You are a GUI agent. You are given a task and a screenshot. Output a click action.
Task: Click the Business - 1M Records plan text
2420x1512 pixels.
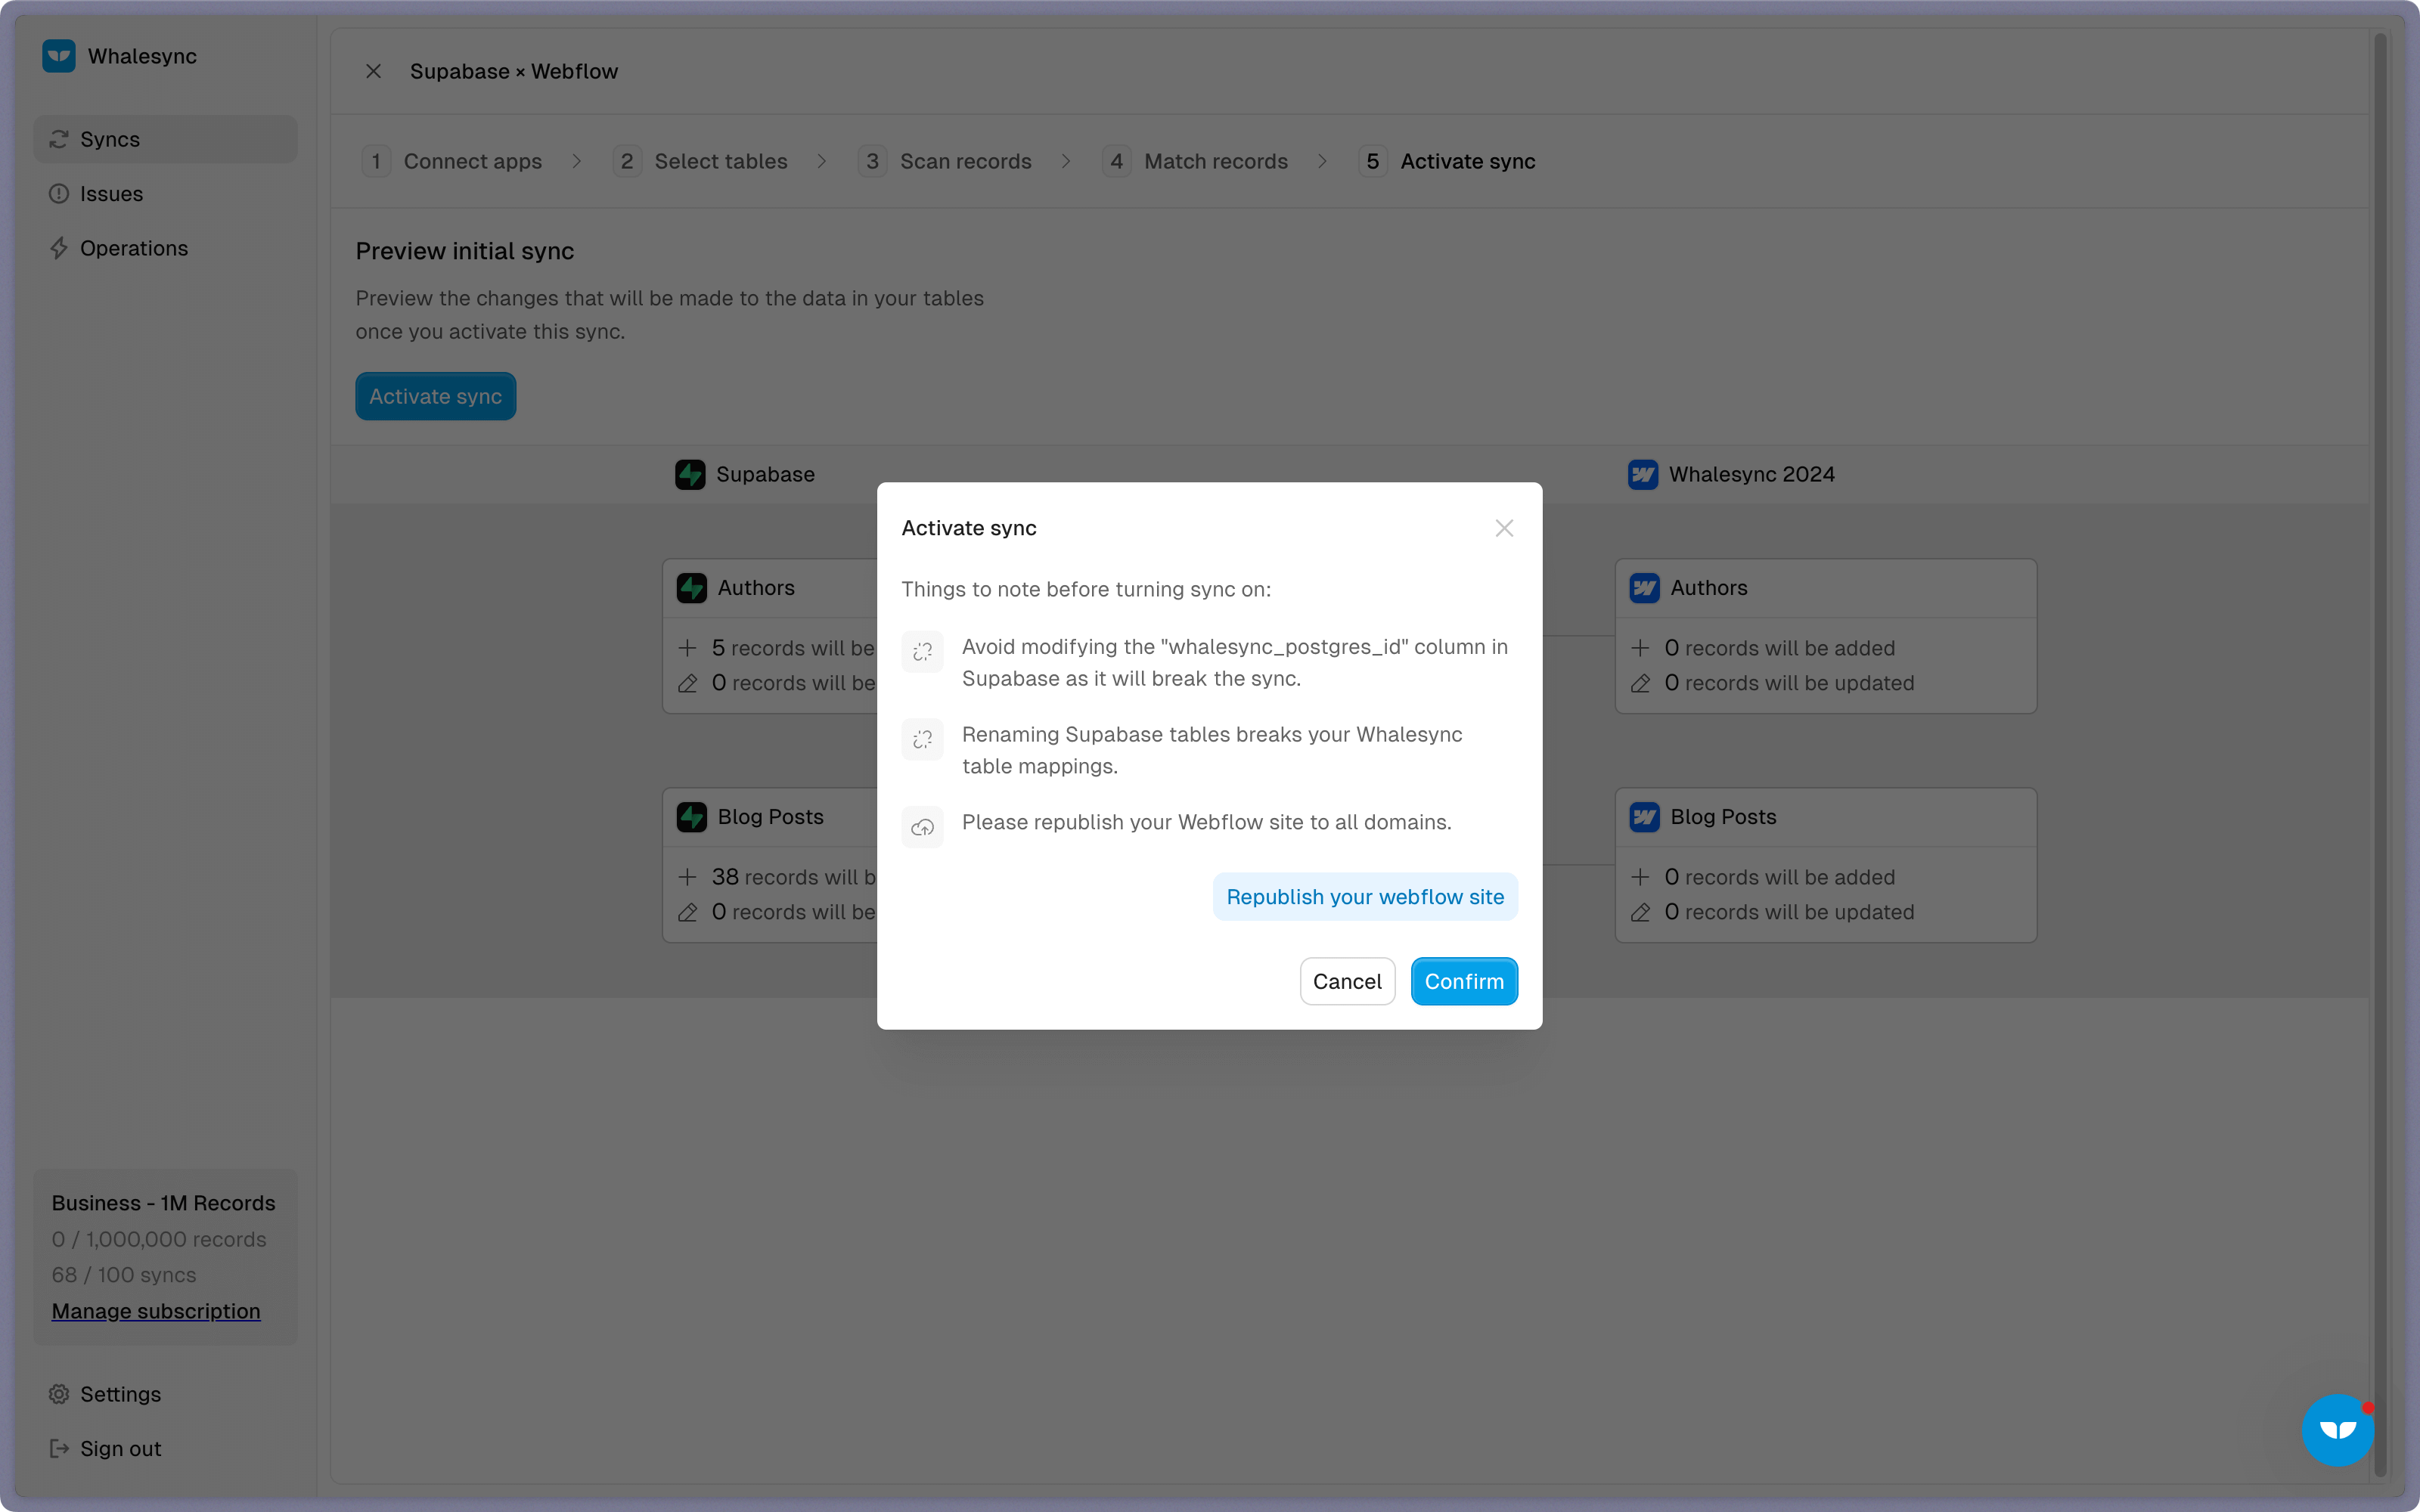[x=164, y=1203]
